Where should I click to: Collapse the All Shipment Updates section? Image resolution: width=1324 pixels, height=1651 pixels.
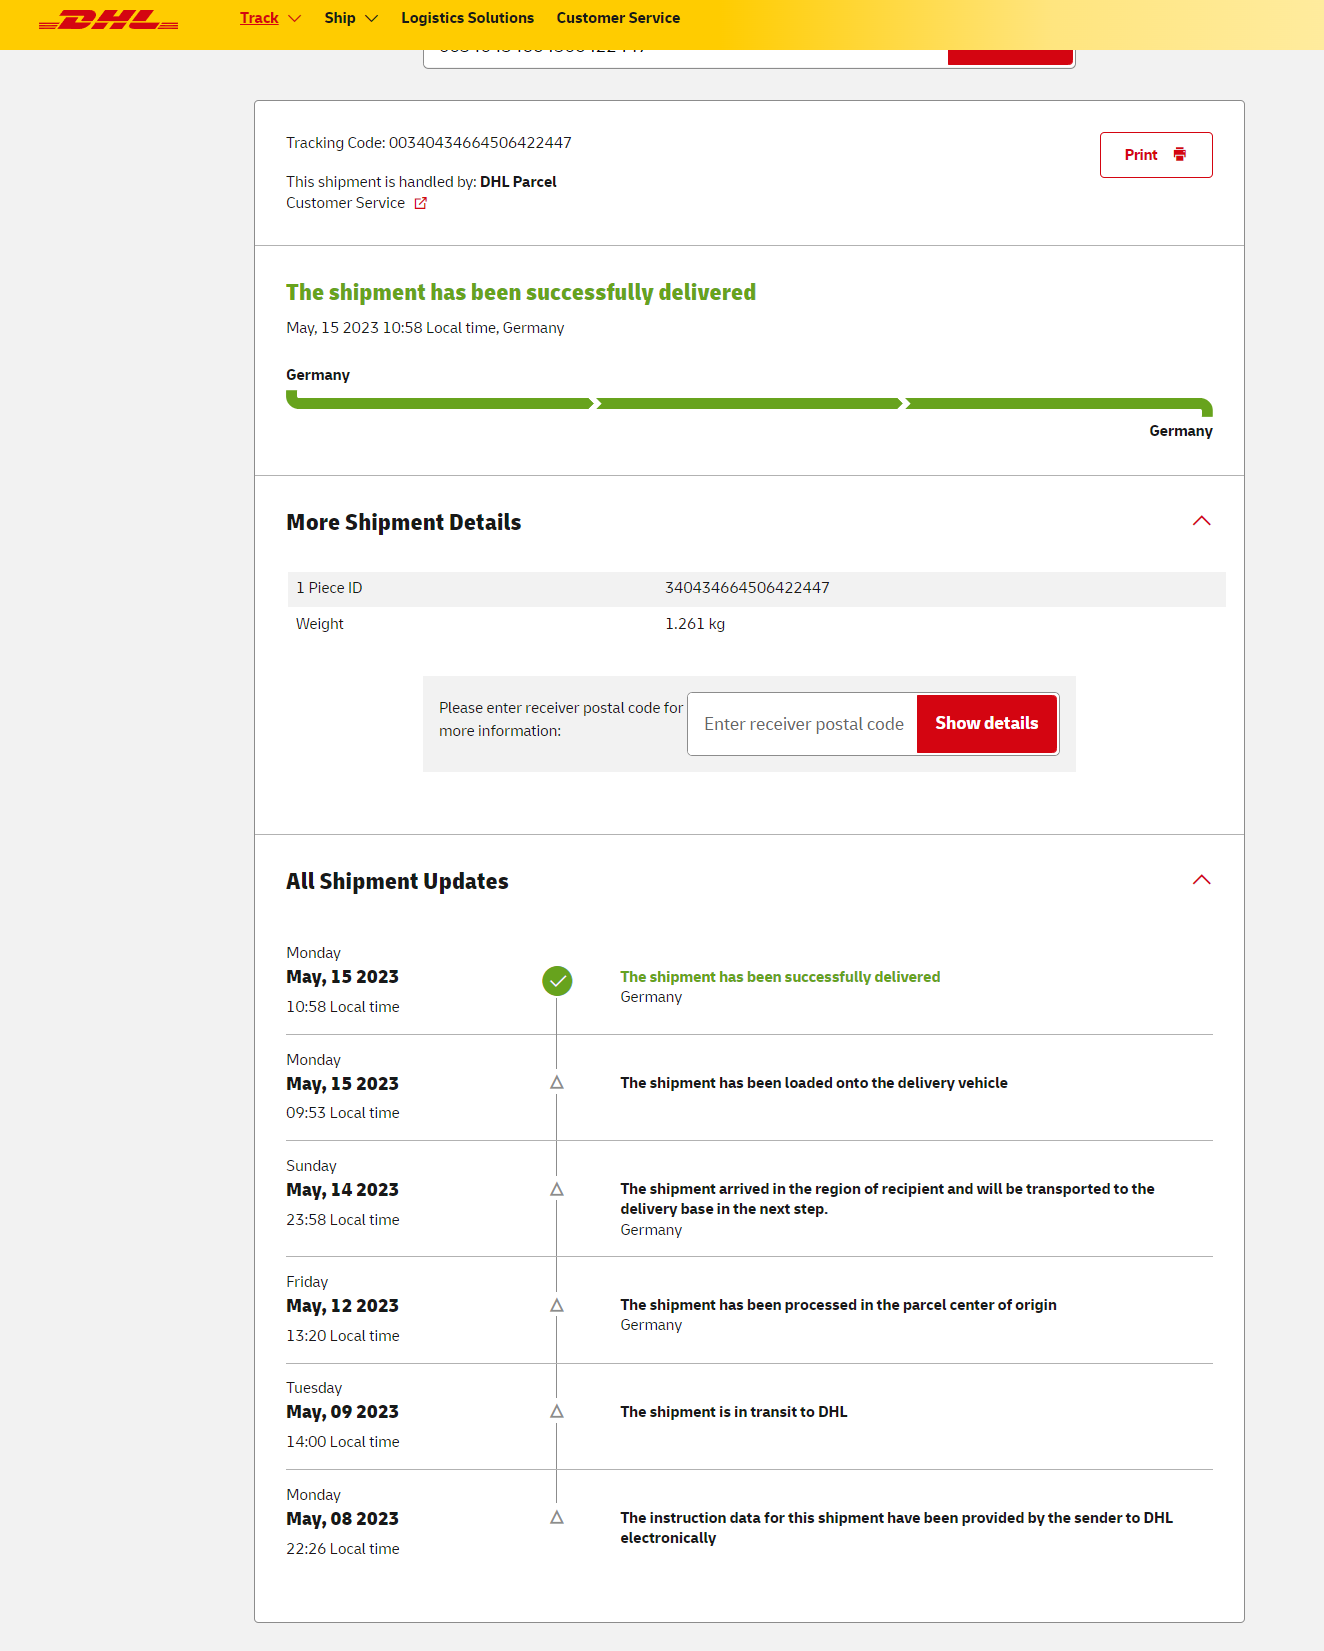coord(1201,880)
